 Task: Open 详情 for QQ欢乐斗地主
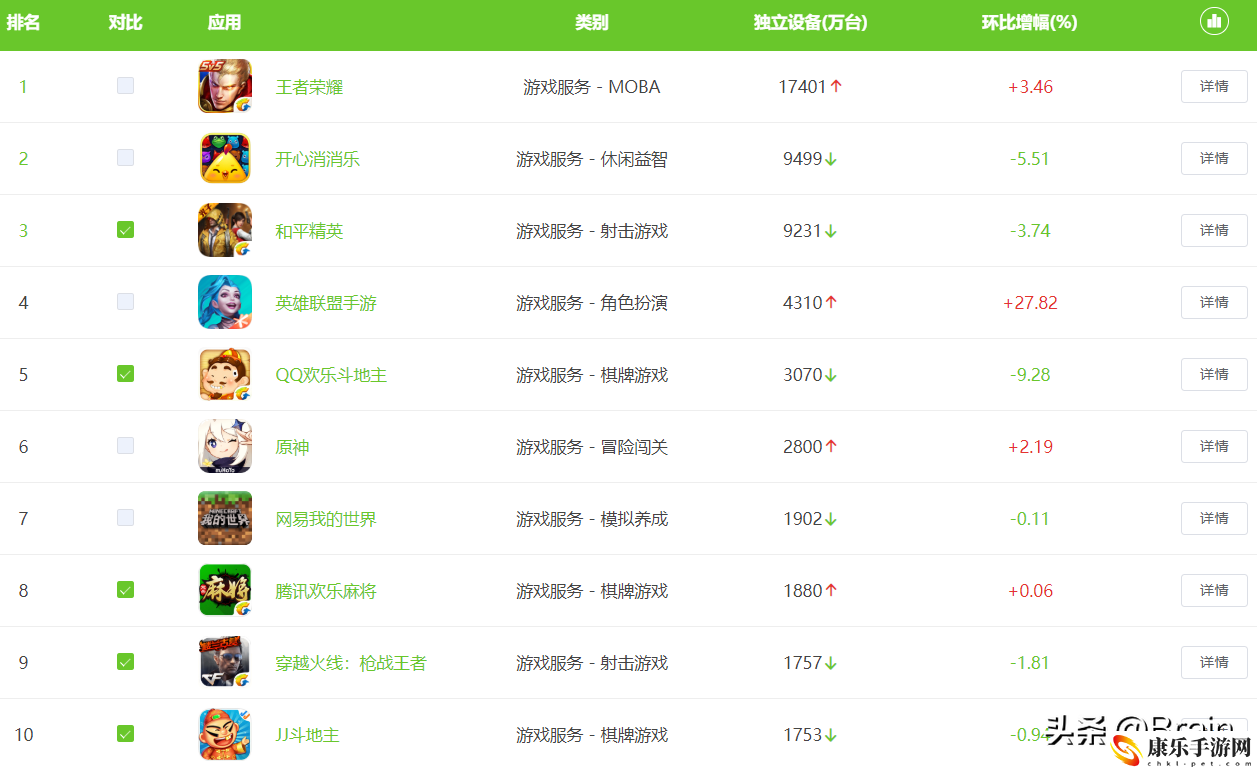[1214, 374]
